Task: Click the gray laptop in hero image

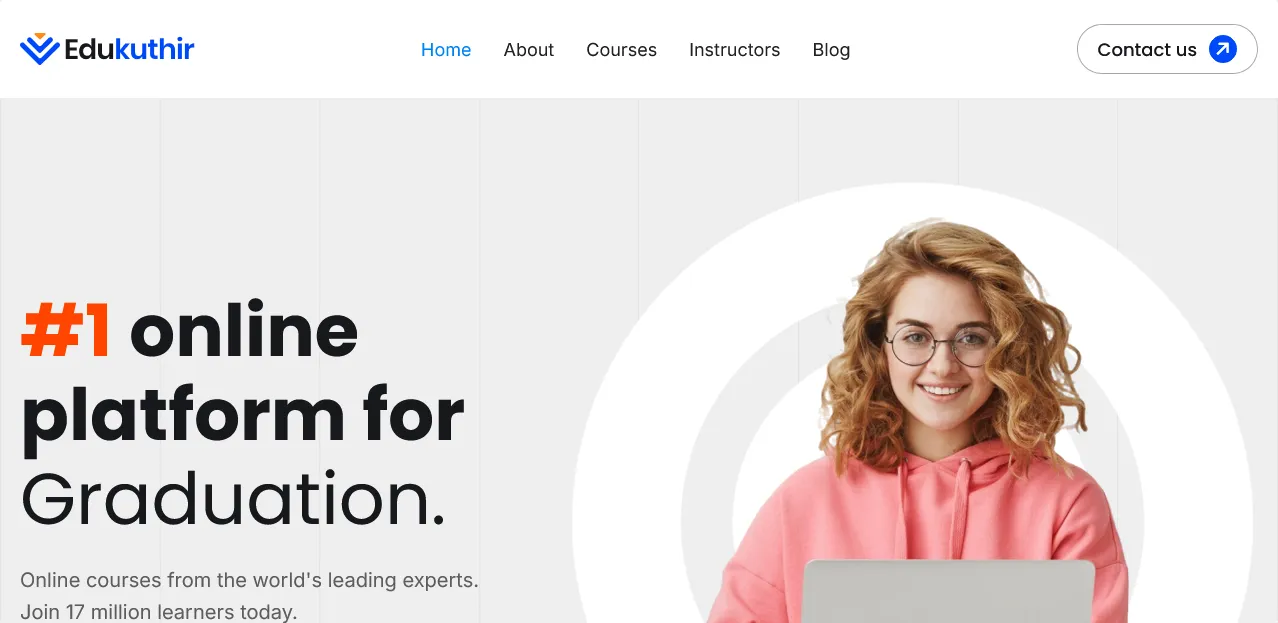Action: point(949,591)
